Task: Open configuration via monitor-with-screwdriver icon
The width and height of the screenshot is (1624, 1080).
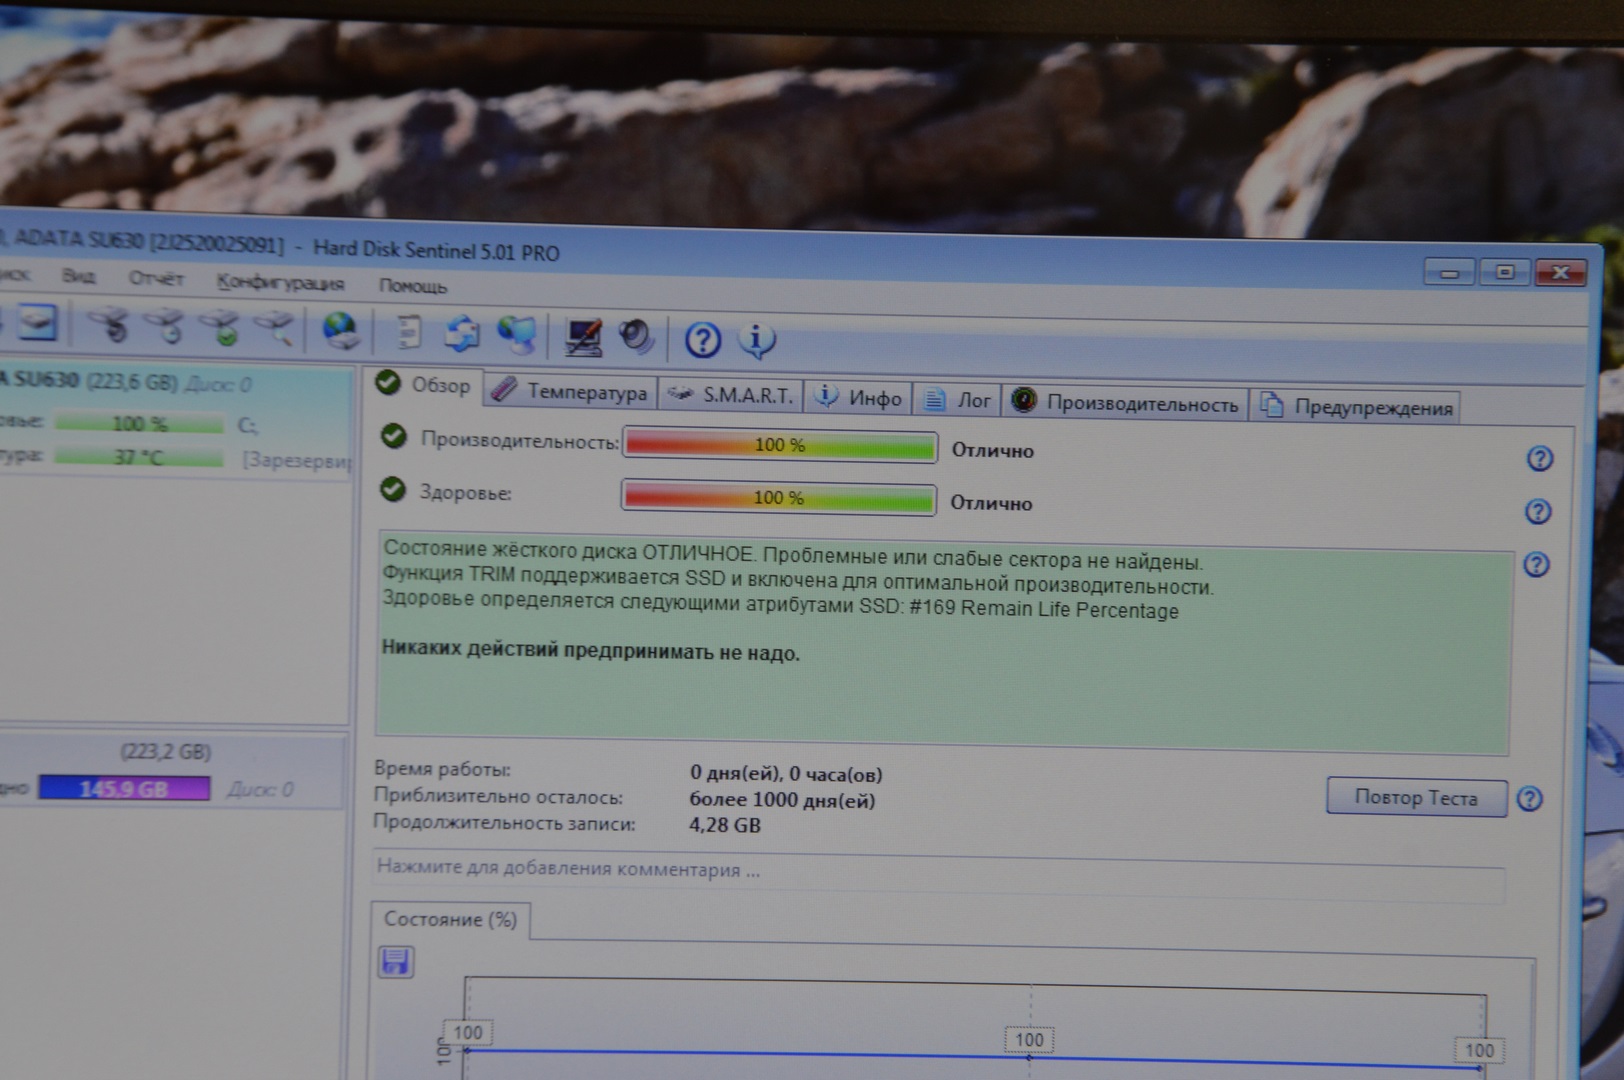Action: [582, 338]
